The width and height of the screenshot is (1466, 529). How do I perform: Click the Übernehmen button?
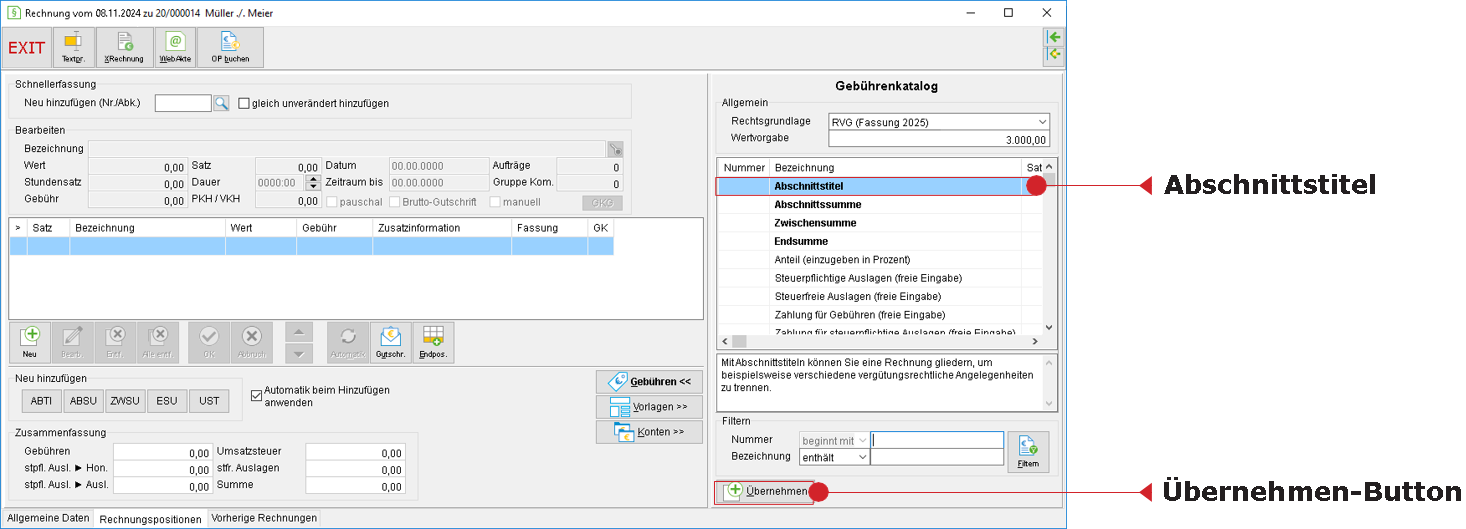coord(764,492)
